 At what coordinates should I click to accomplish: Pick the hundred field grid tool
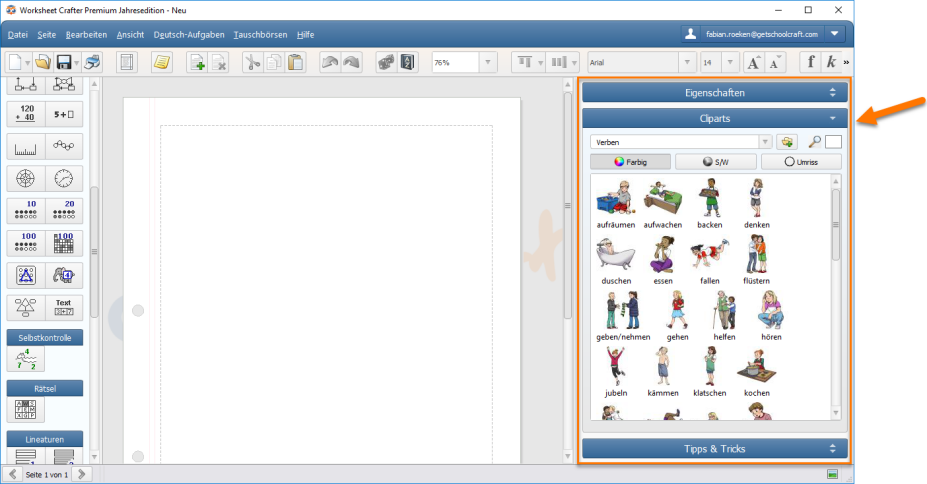coord(64,243)
